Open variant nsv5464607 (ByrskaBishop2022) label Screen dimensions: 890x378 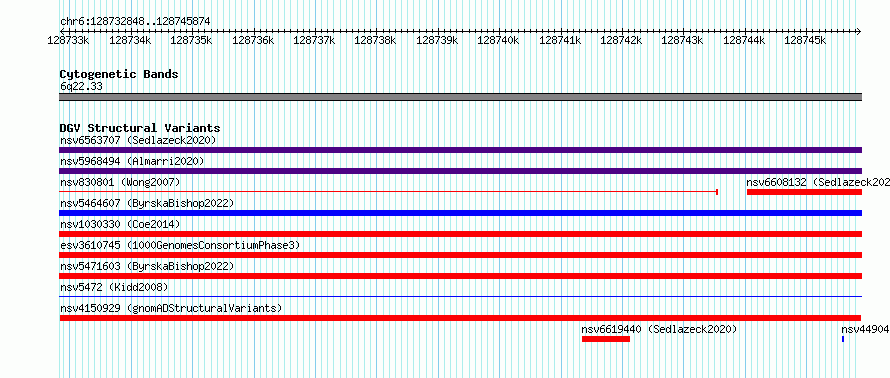147,203
